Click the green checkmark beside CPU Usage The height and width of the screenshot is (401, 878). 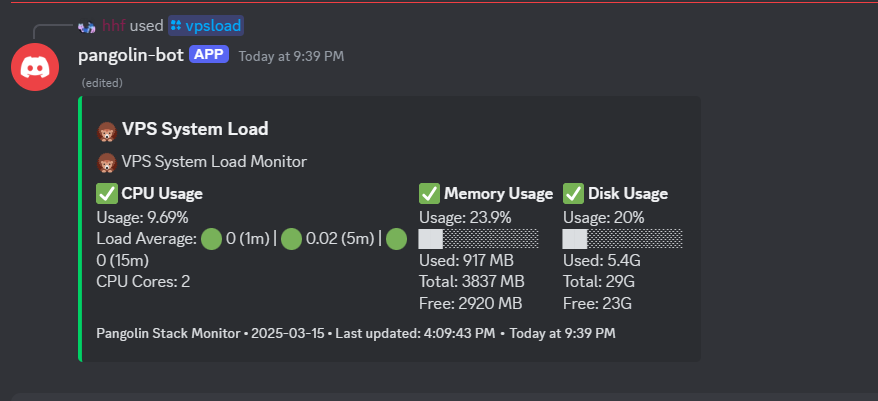point(107,194)
